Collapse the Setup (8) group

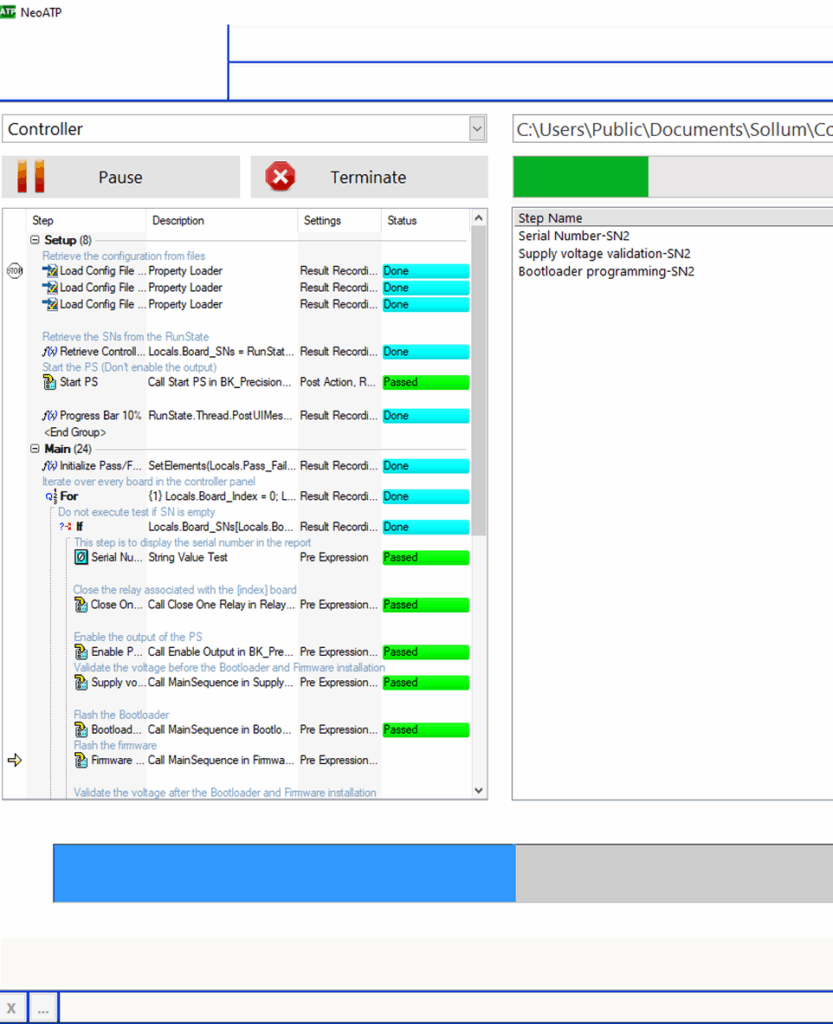tap(35, 240)
